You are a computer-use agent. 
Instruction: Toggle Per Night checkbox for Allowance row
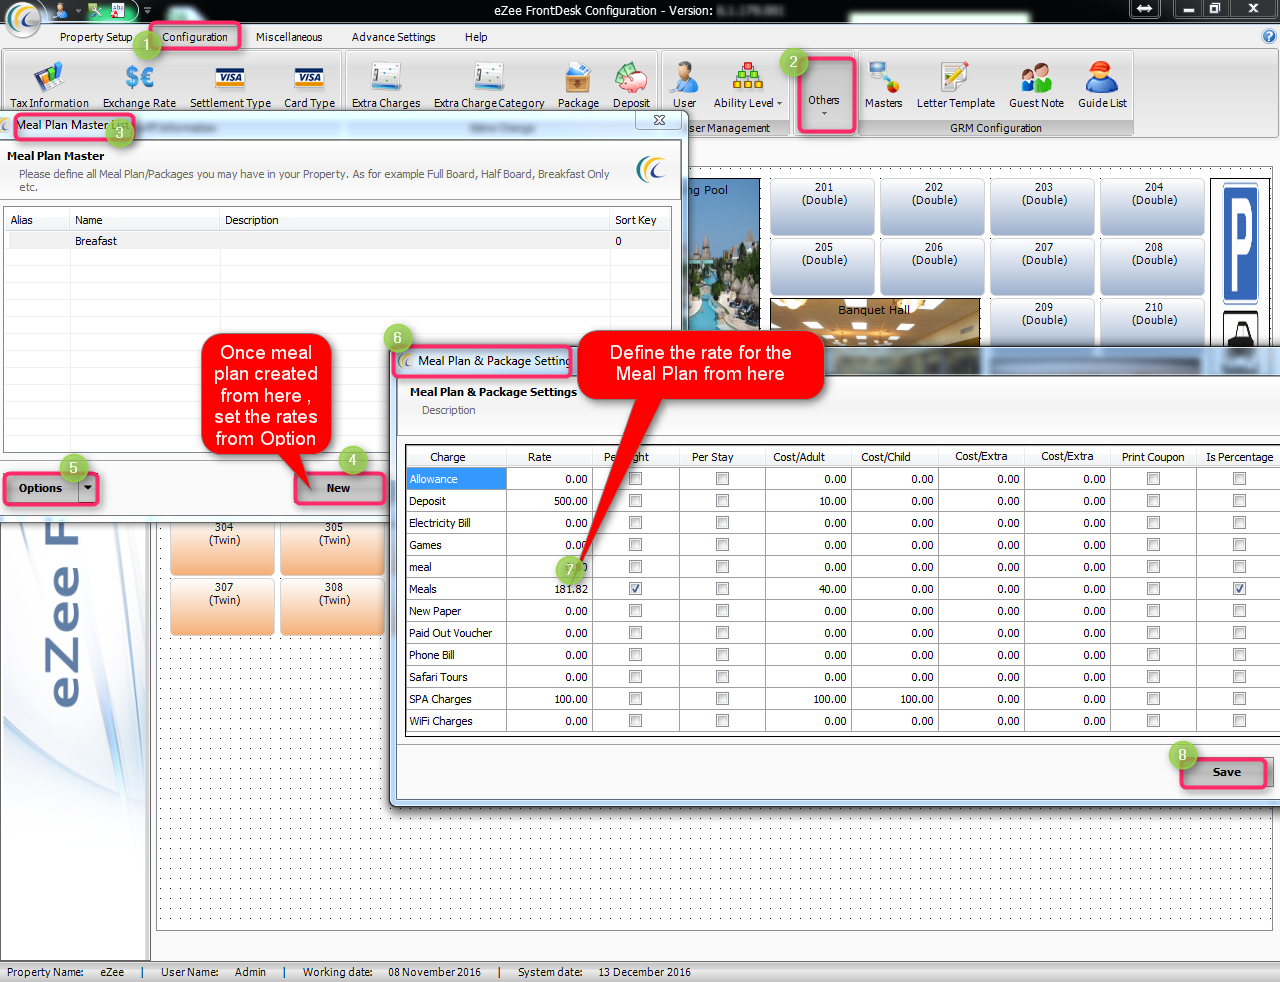(x=635, y=479)
